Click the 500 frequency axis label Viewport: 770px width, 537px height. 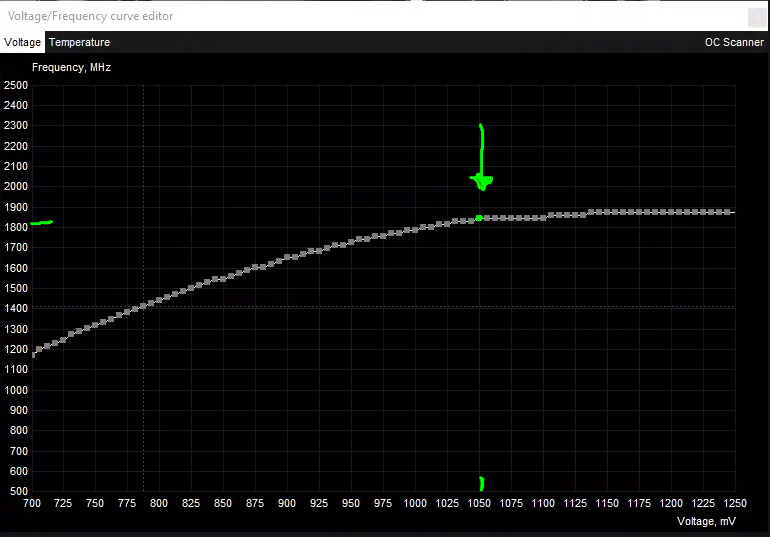tap(19, 491)
